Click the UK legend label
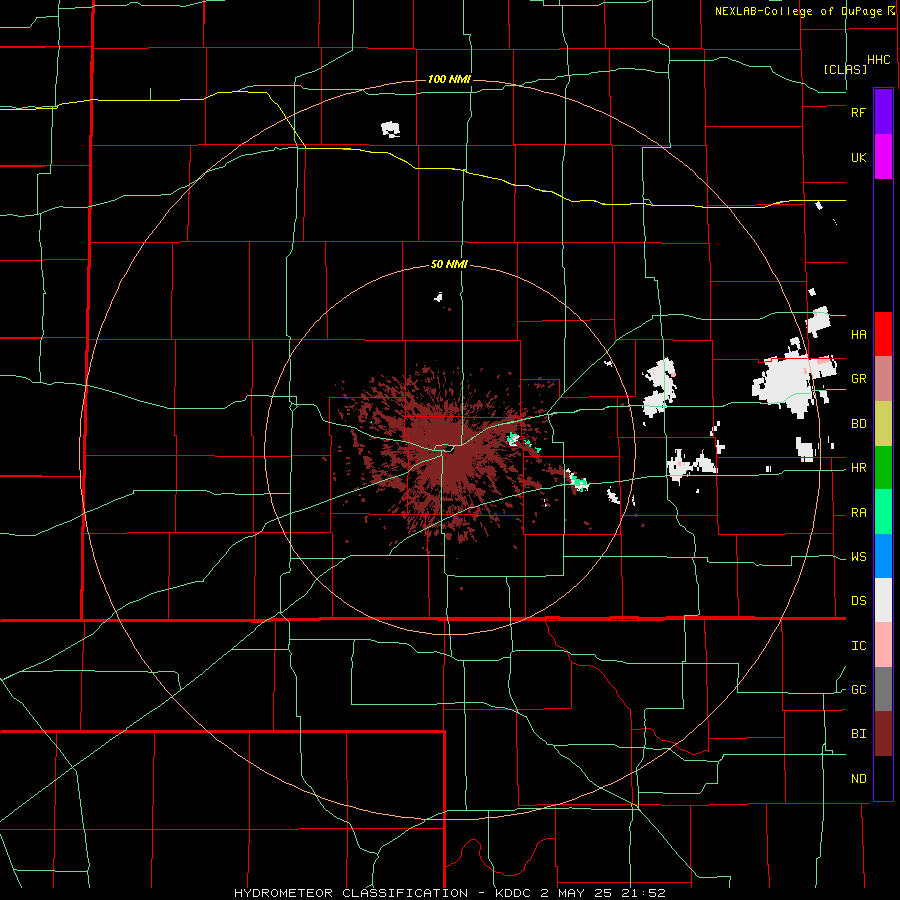 click(858, 158)
